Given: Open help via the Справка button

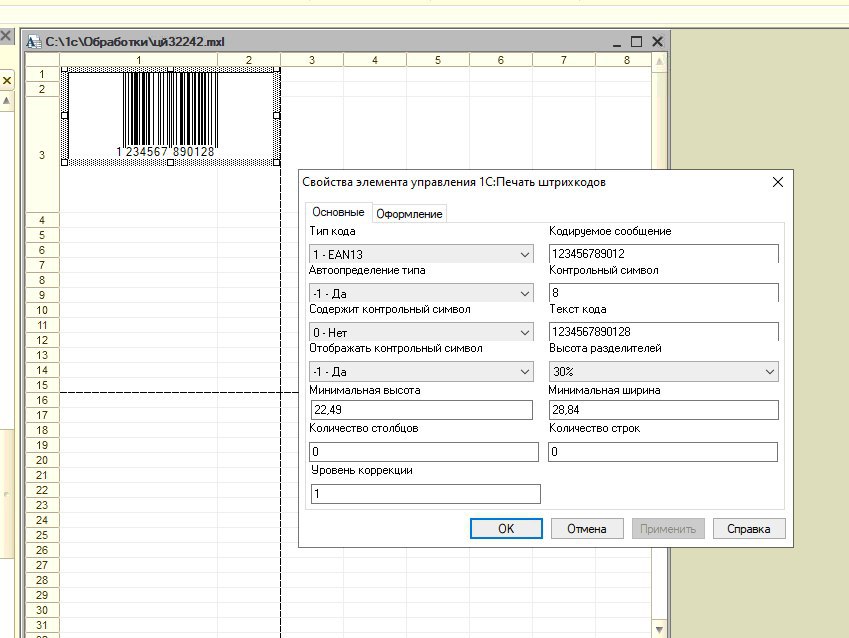Looking at the screenshot, I should tap(749, 529).
